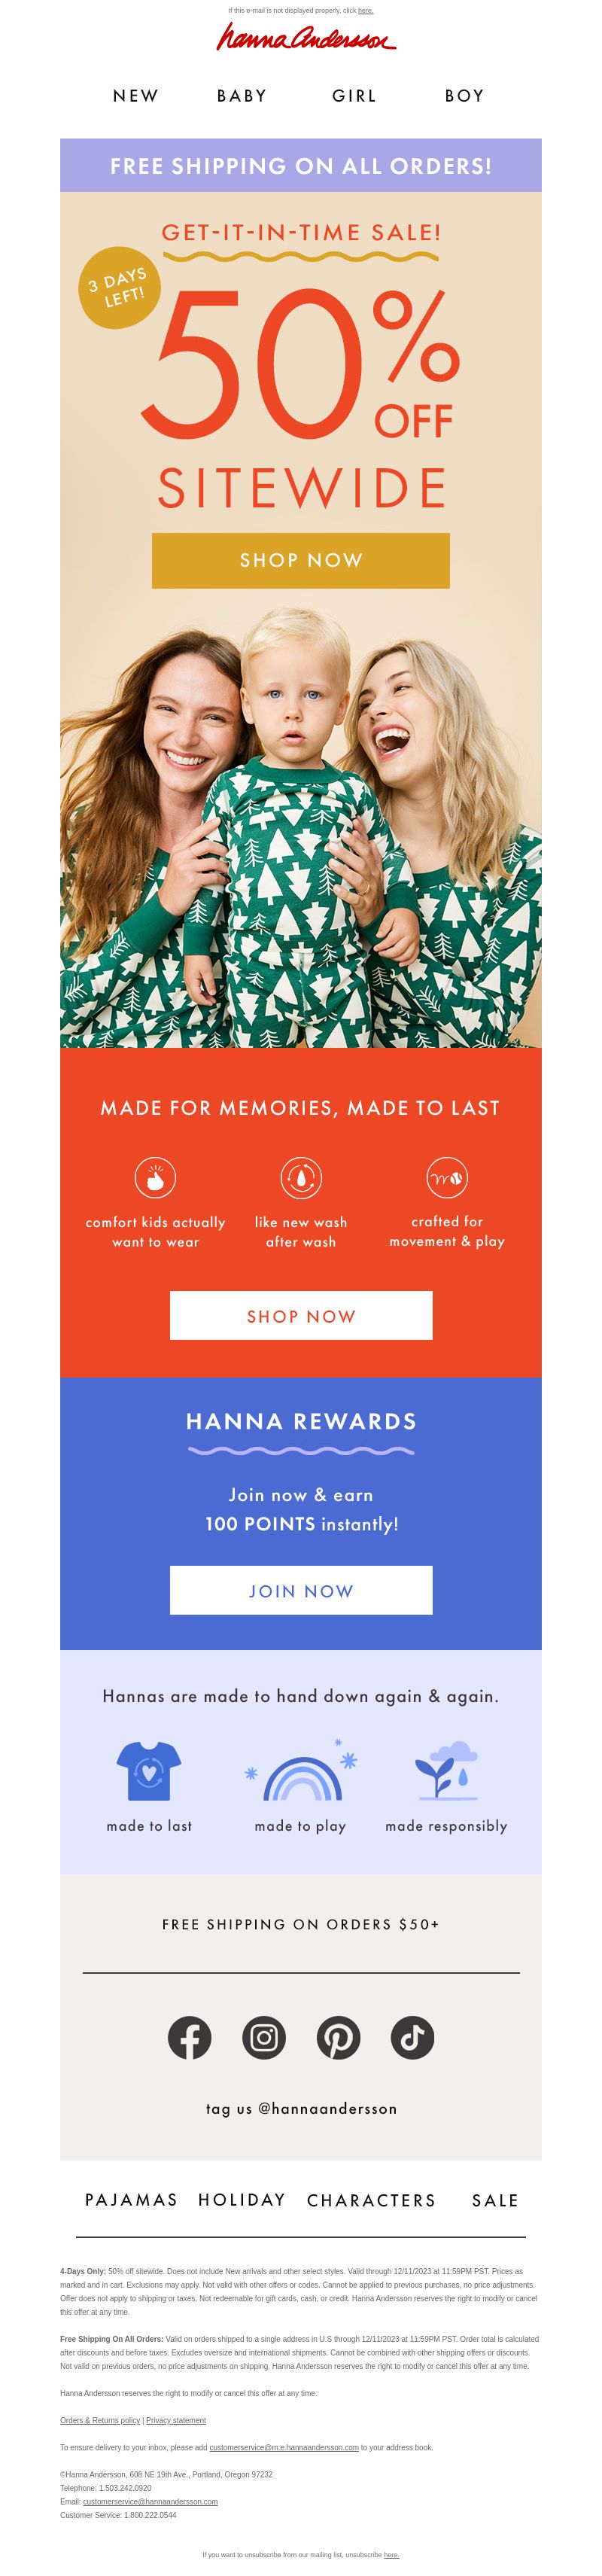
Task: Click the made to play rainbow icon
Action: pyautogui.click(x=302, y=1773)
